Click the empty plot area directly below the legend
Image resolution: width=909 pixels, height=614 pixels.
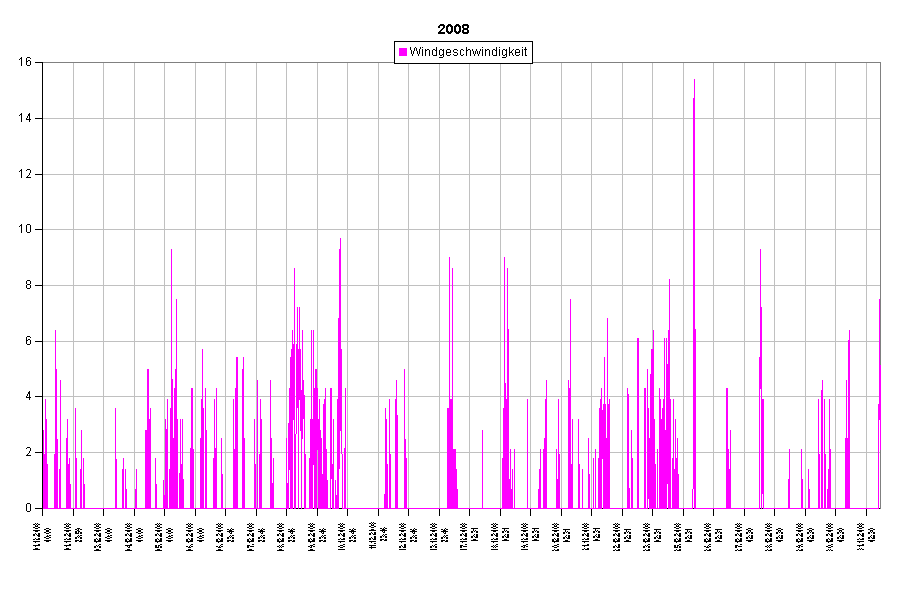463,150
